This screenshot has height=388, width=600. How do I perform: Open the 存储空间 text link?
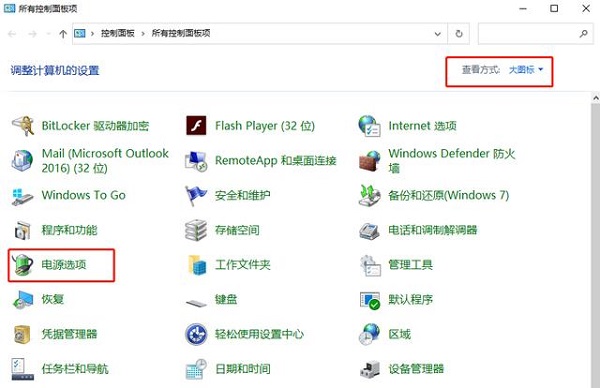237,230
